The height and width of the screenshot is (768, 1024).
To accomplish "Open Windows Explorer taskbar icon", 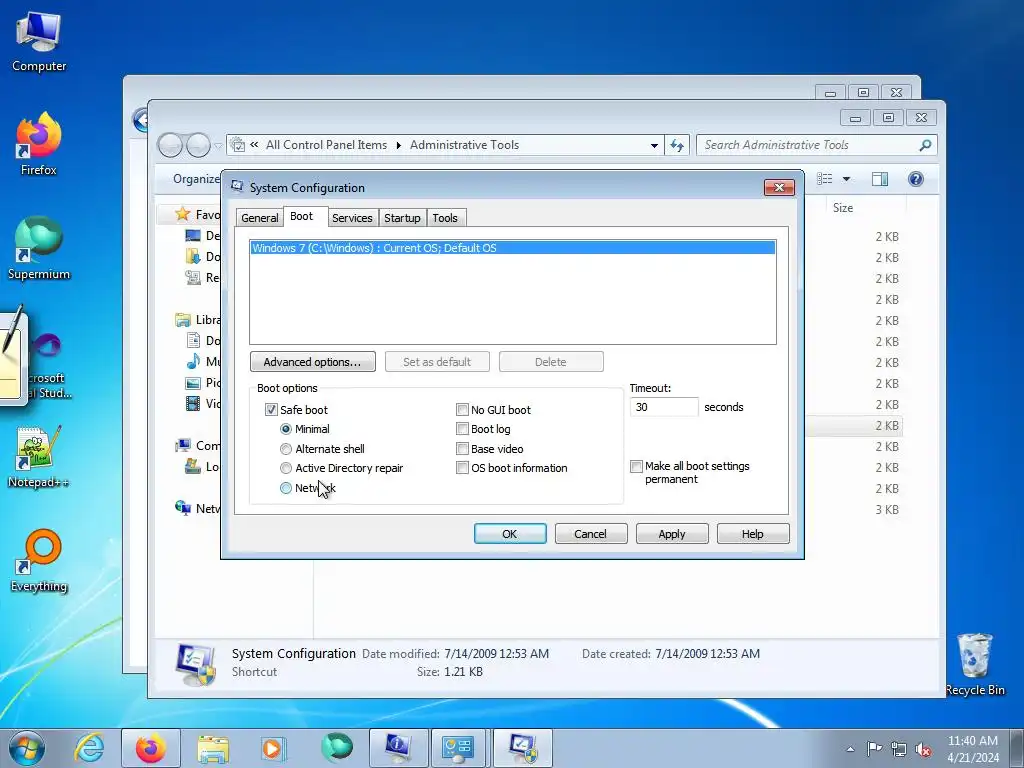I will pos(213,748).
